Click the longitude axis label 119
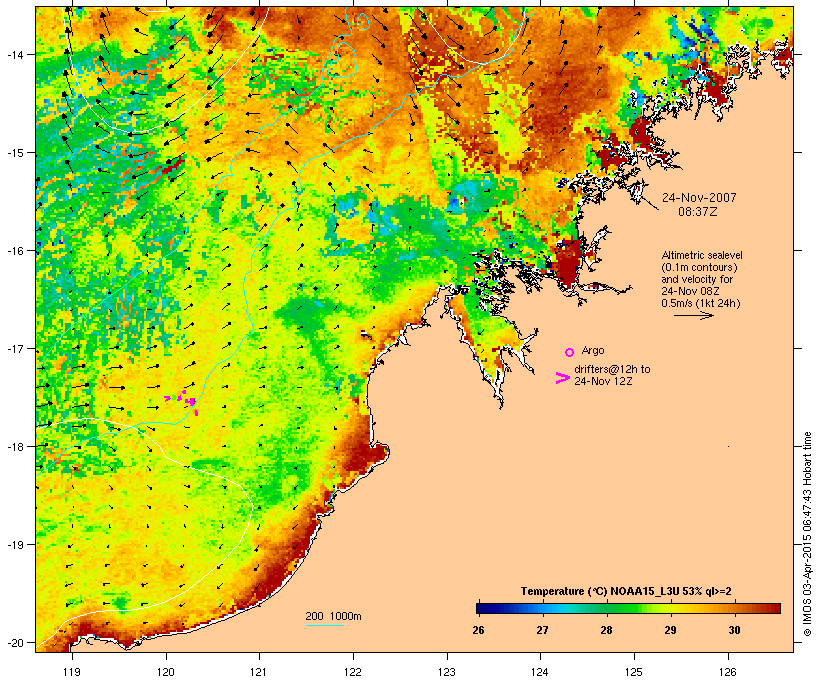The height and width of the screenshot is (680, 820). [72, 672]
